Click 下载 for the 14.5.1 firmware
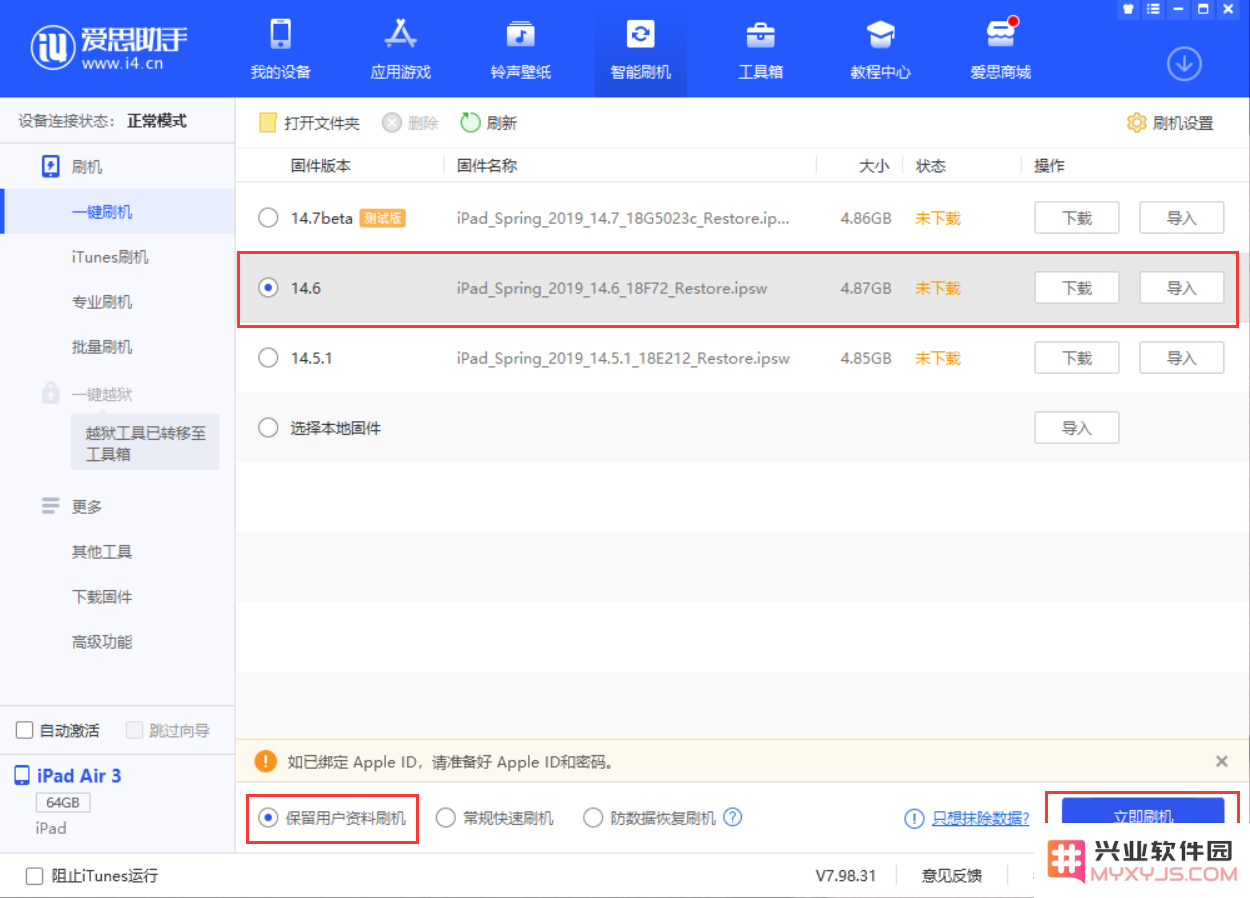 point(1076,358)
